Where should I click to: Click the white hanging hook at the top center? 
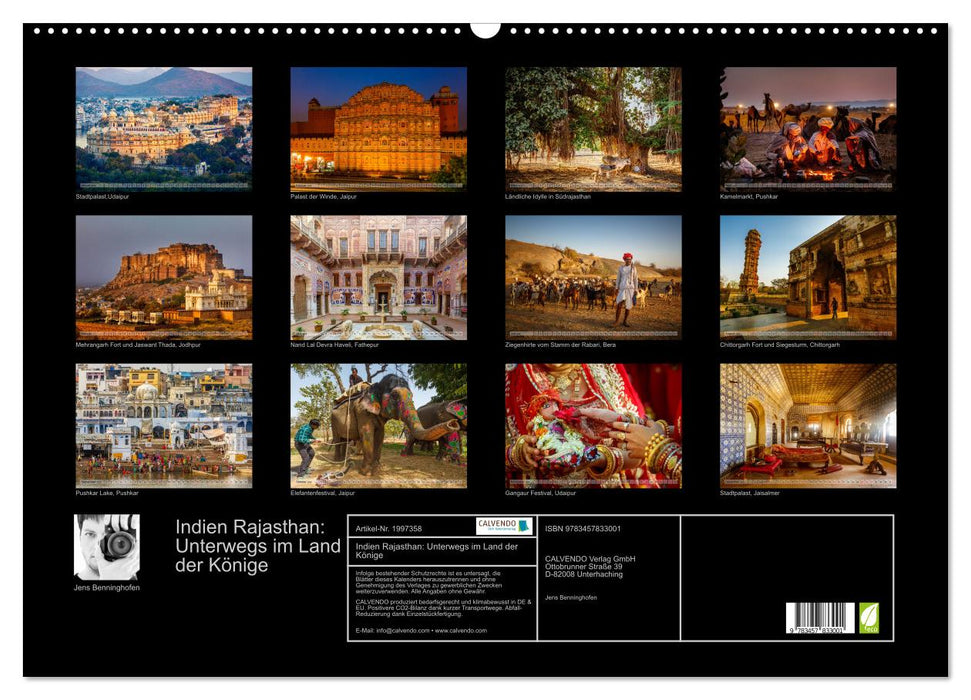pos(485,30)
